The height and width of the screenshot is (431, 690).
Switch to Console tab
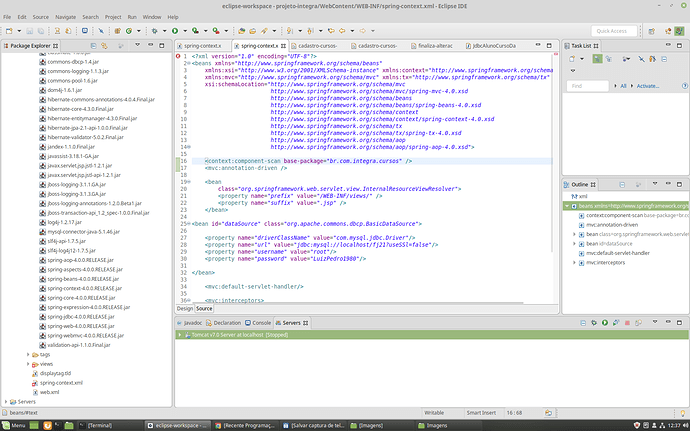pyautogui.click(x=258, y=323)
